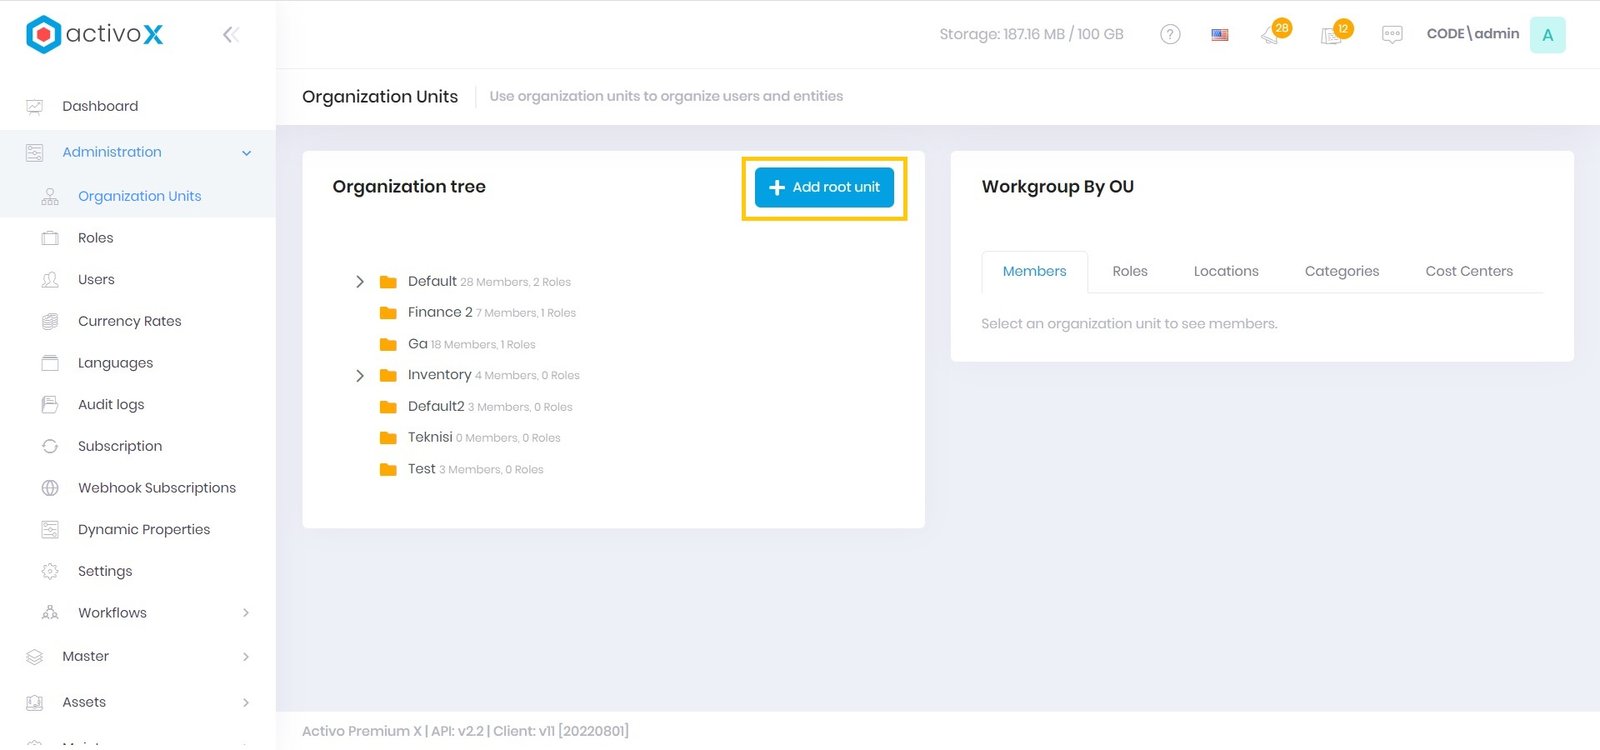Expand the Default organization unit
The image size is (1600, 750).
pos(360,282)
